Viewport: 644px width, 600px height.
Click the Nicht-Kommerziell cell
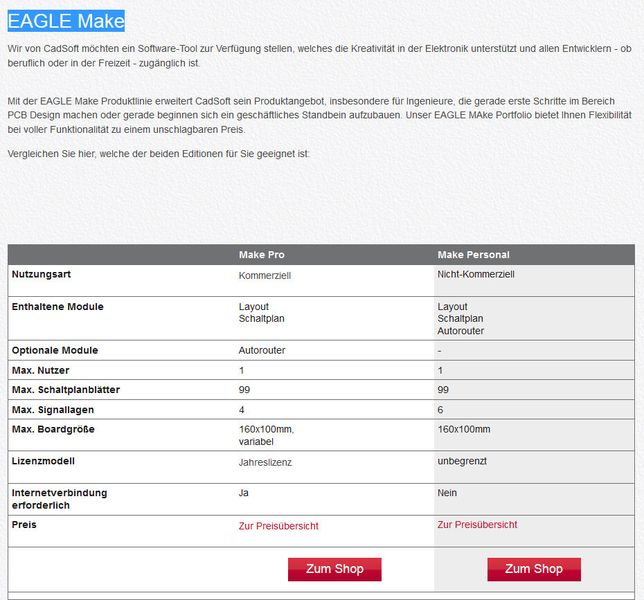[476, 274]
